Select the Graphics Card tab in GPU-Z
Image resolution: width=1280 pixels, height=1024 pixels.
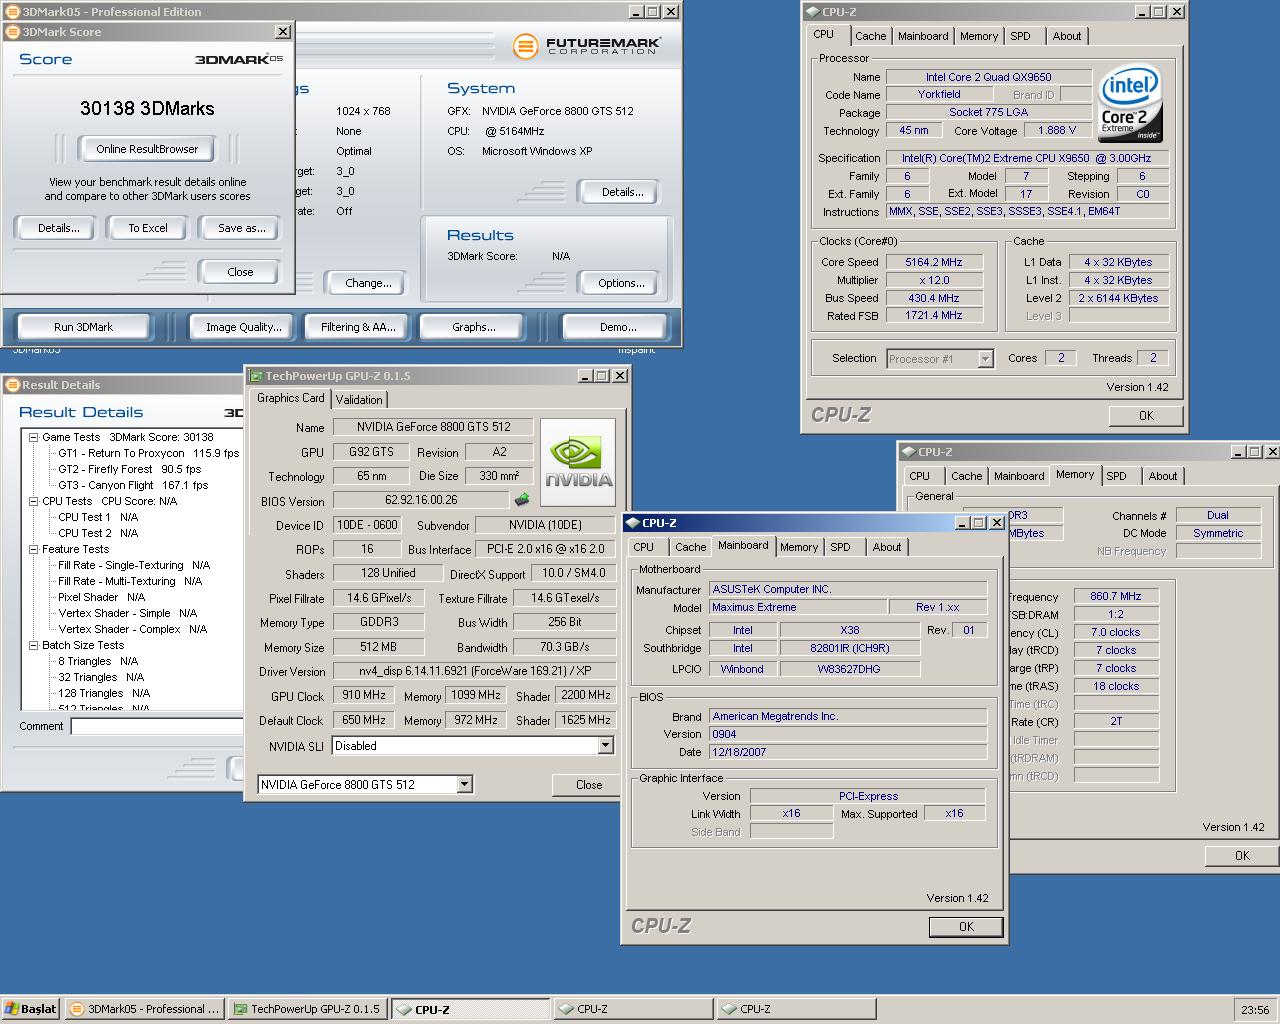pos(290,398)
